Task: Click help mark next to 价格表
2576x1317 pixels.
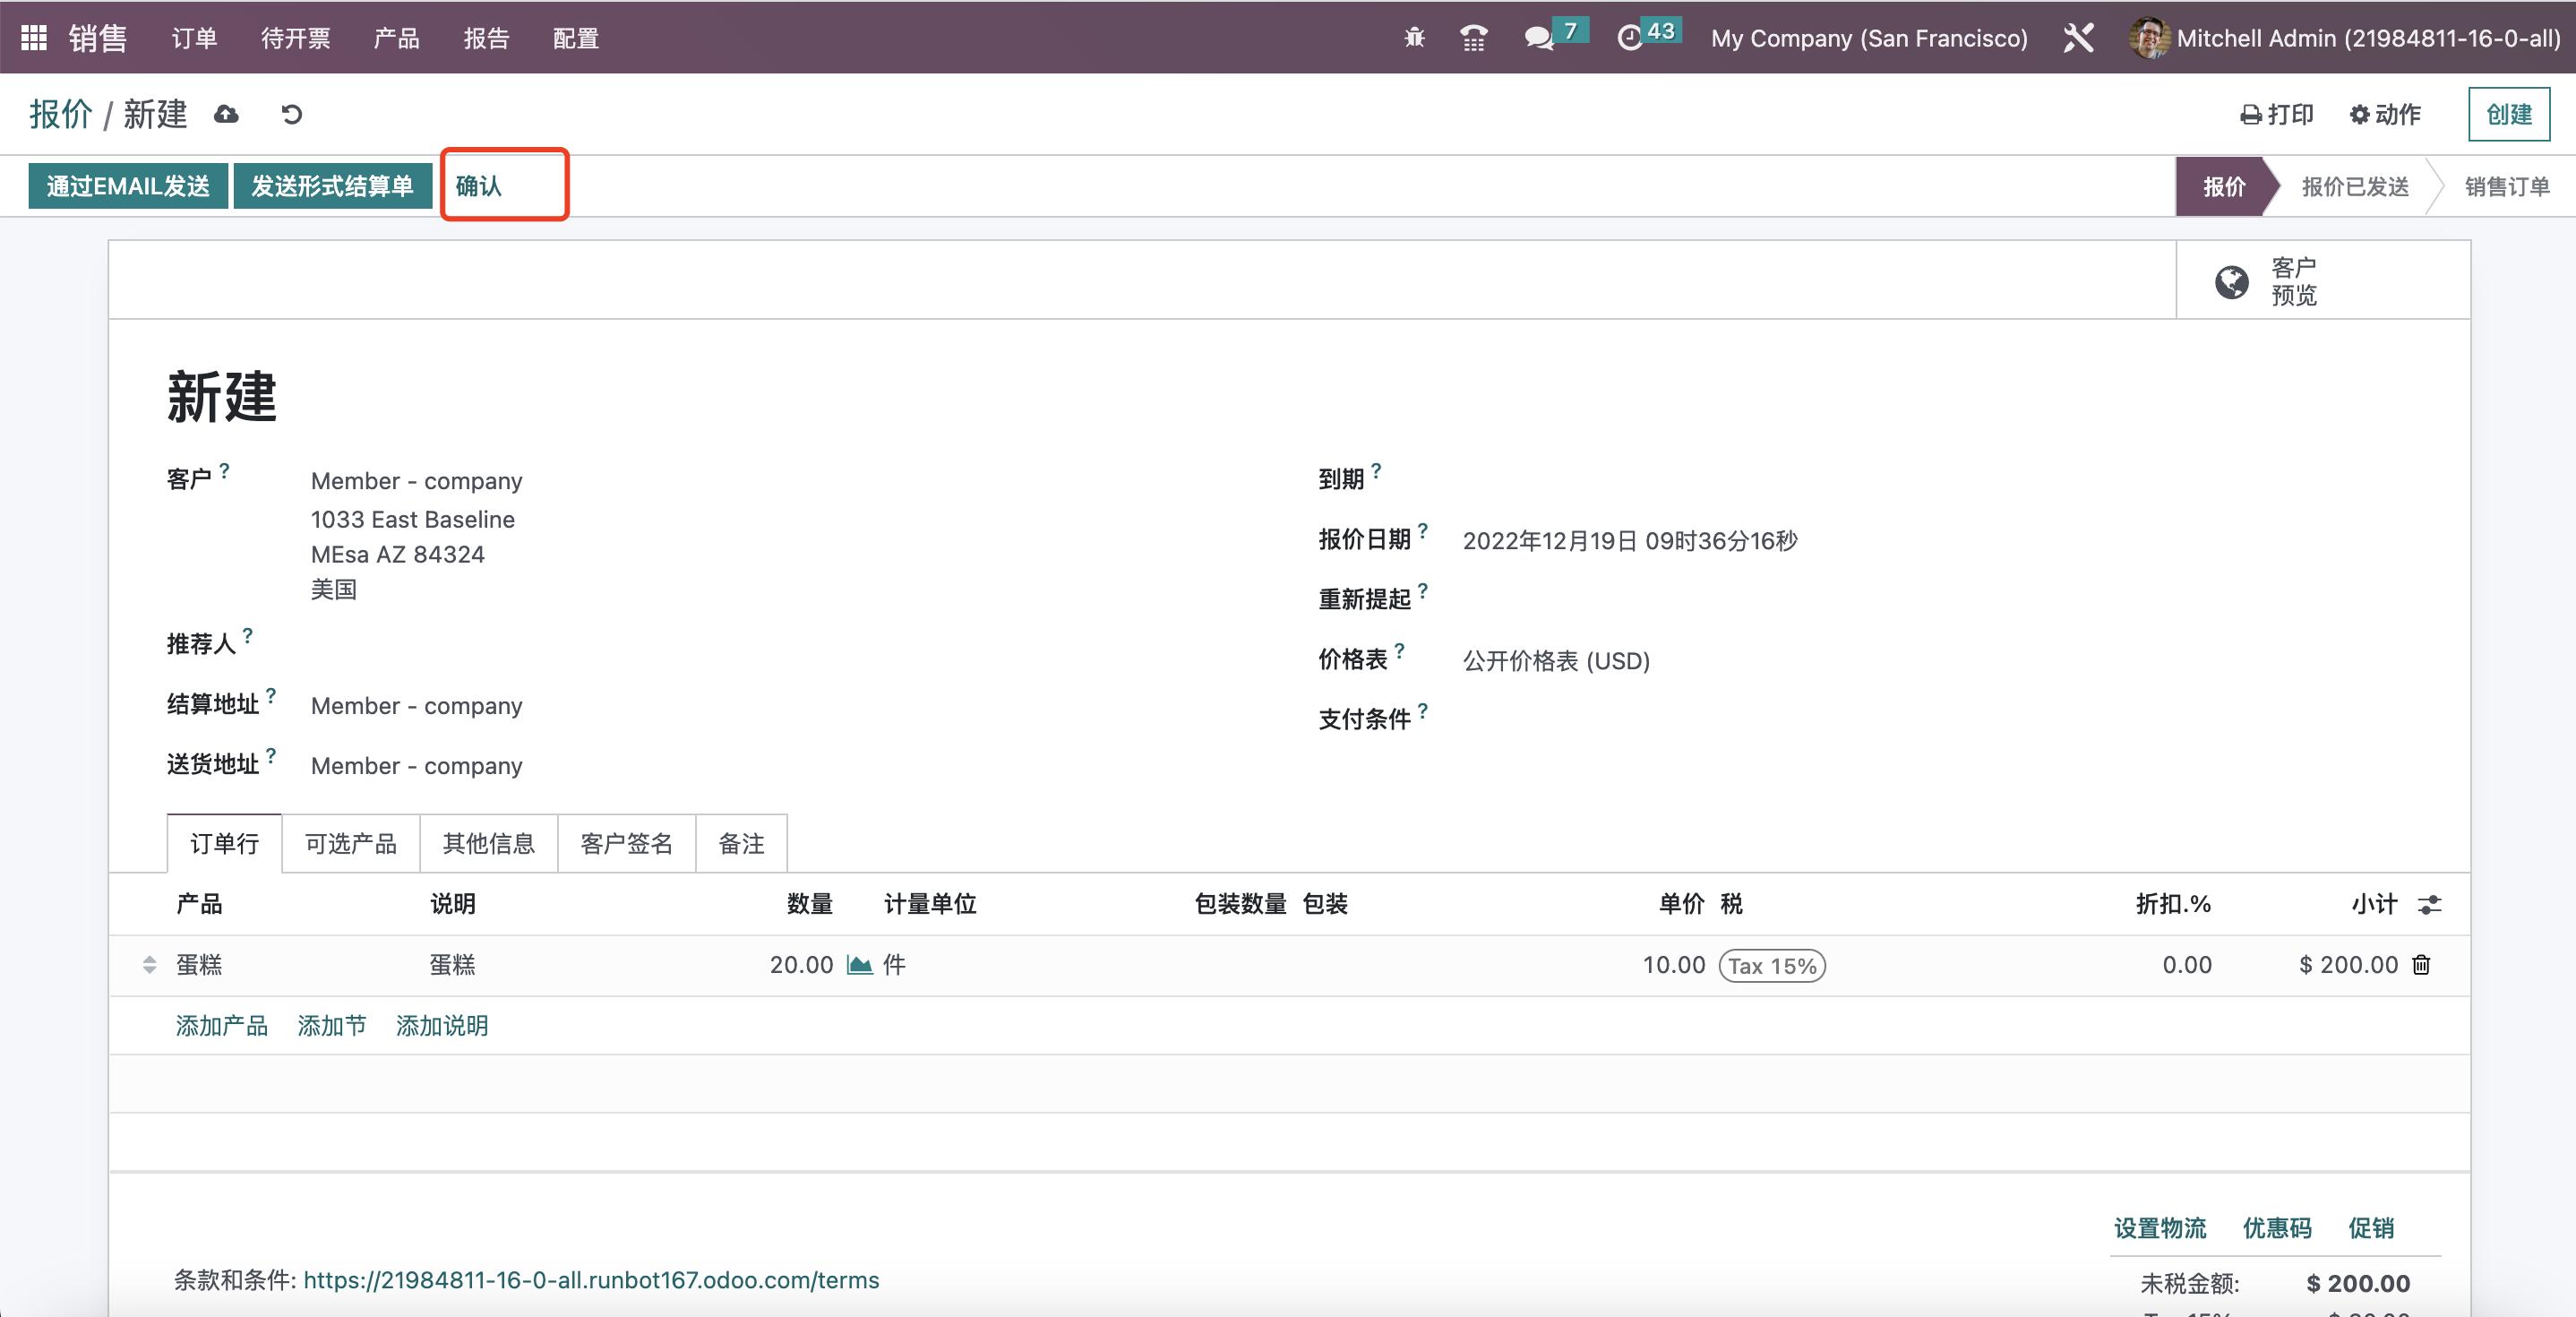Action: click(x=1400, y=650)
